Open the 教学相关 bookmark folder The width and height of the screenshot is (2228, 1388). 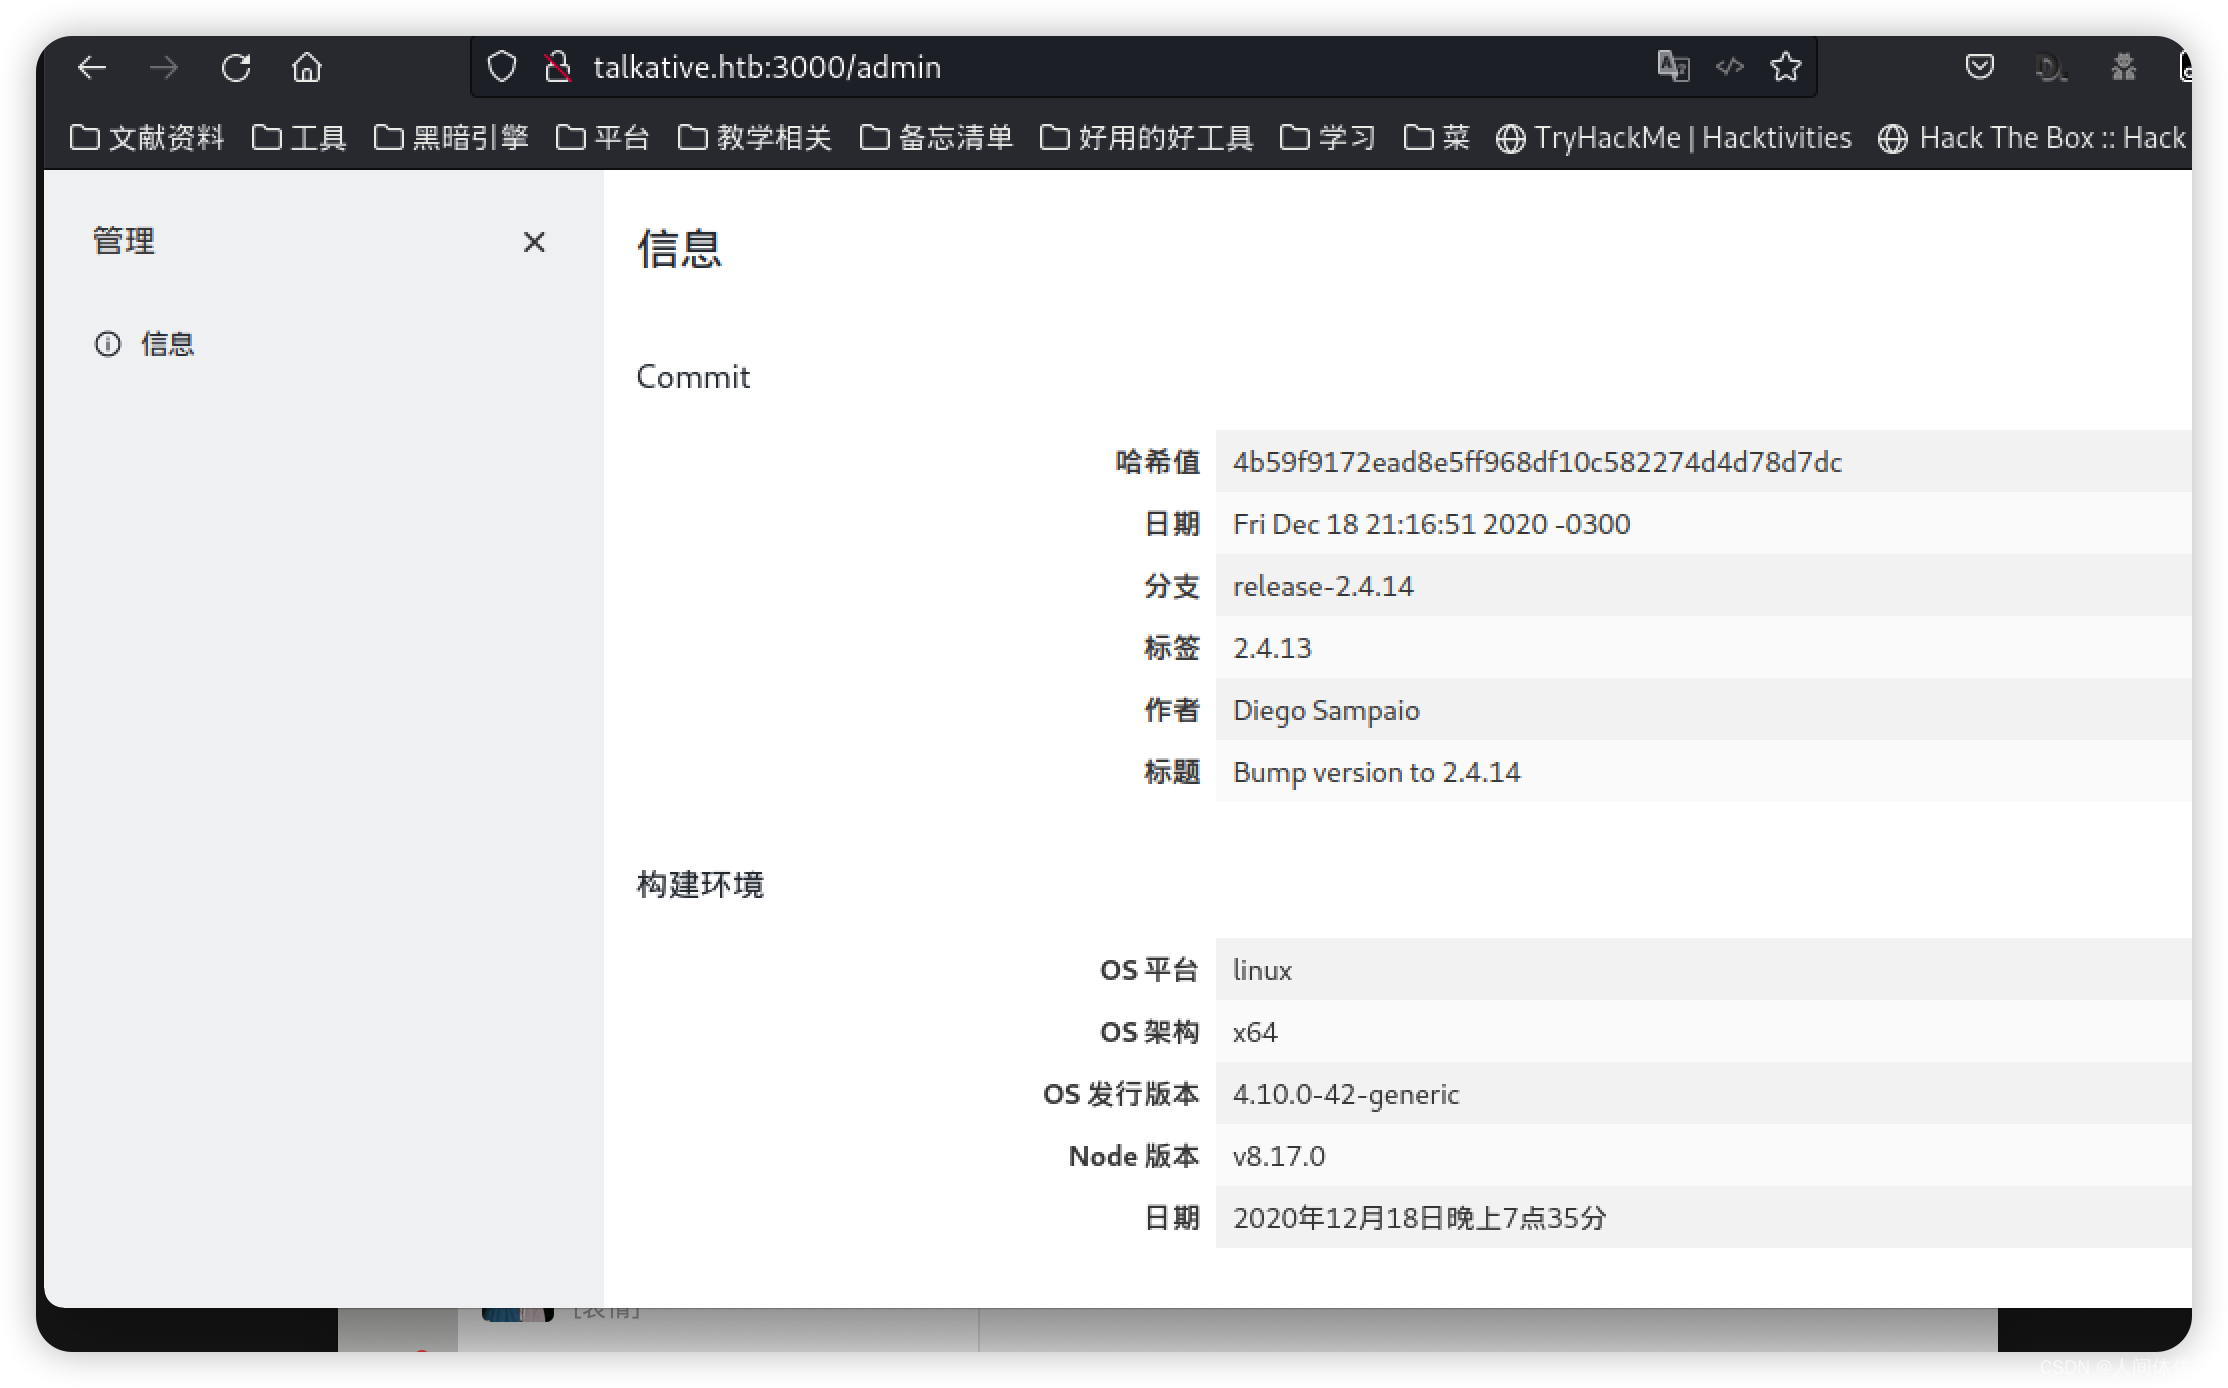pyautogui.click(x=755, y=137)
